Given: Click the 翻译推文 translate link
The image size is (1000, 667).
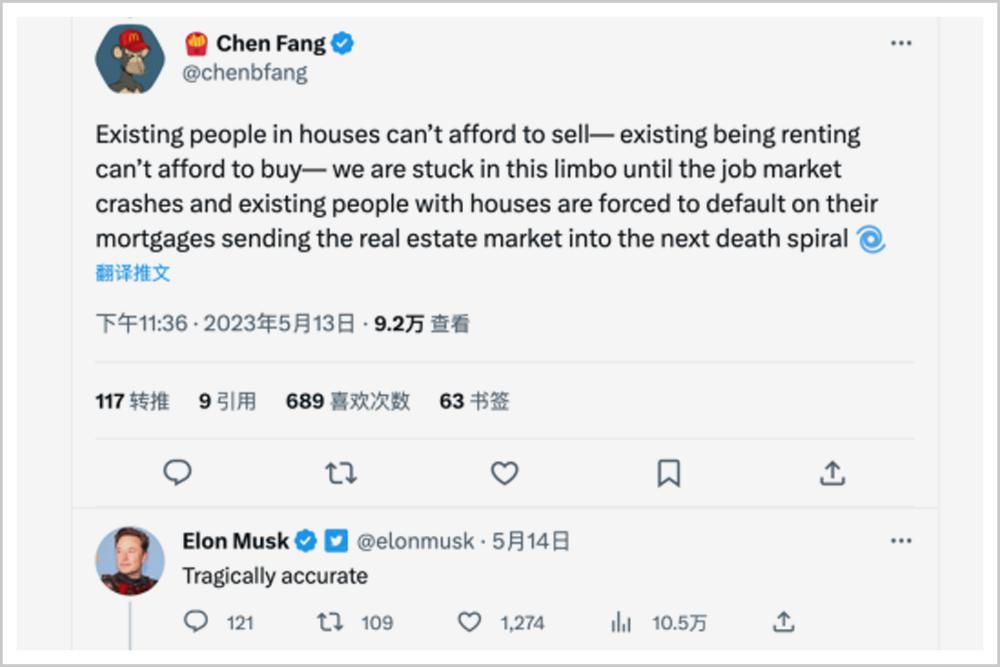Looking at the screenshot, I should (x=133, y=273).
